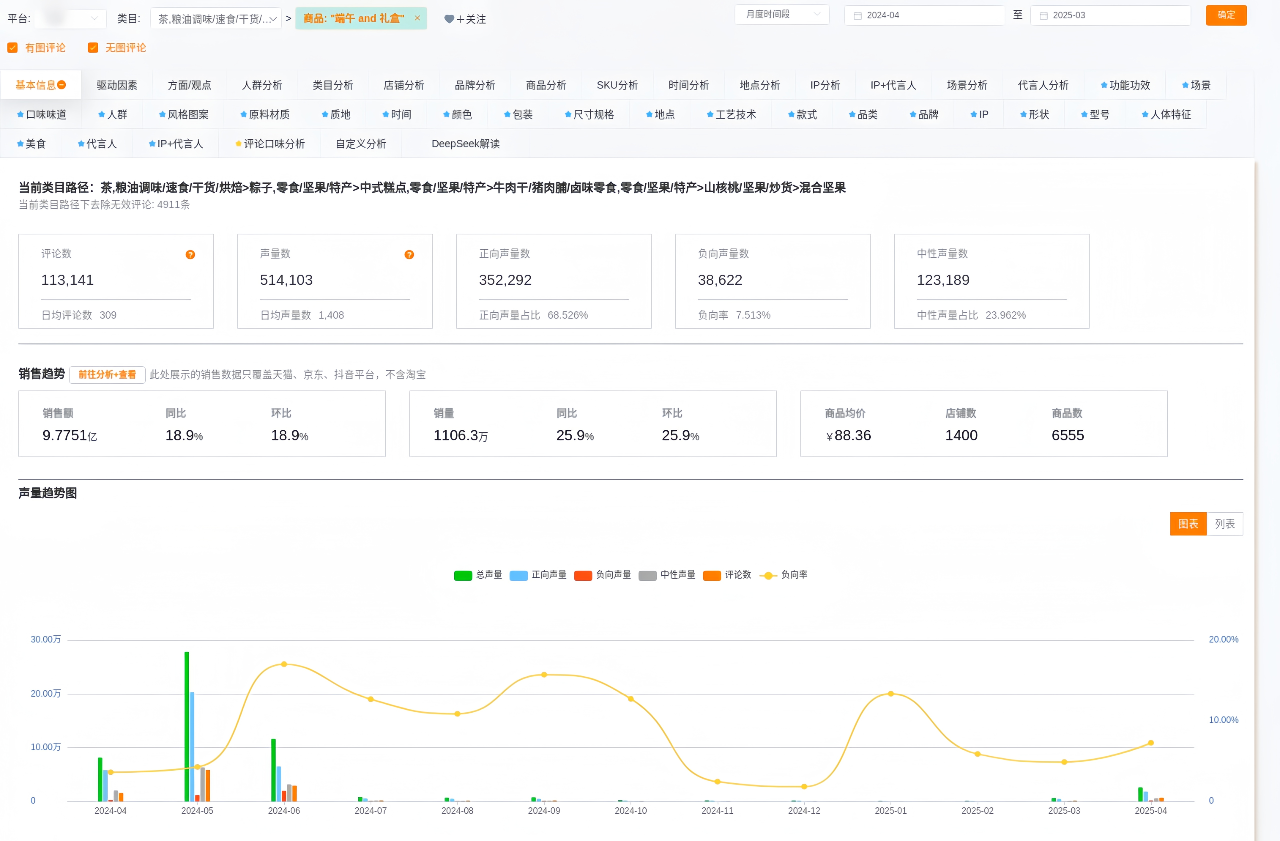The width and height of the screenshot is (1280, 841).
Task: Open the 场景分析 tab
Action: (x=967, y=85)
